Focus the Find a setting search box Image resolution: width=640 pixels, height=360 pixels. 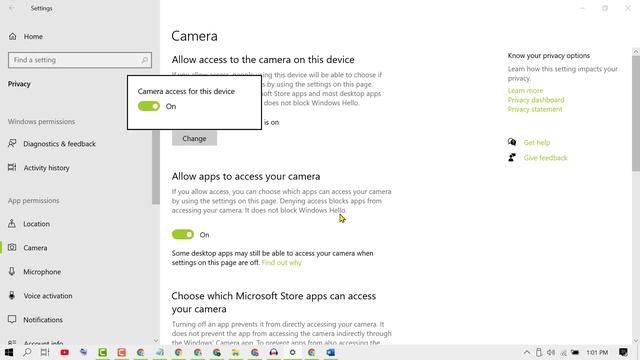[x=80, y=60]
